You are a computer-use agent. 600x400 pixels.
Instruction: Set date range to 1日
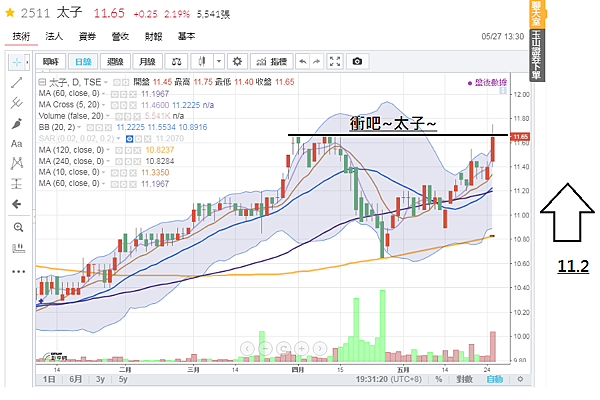(49, 379)
